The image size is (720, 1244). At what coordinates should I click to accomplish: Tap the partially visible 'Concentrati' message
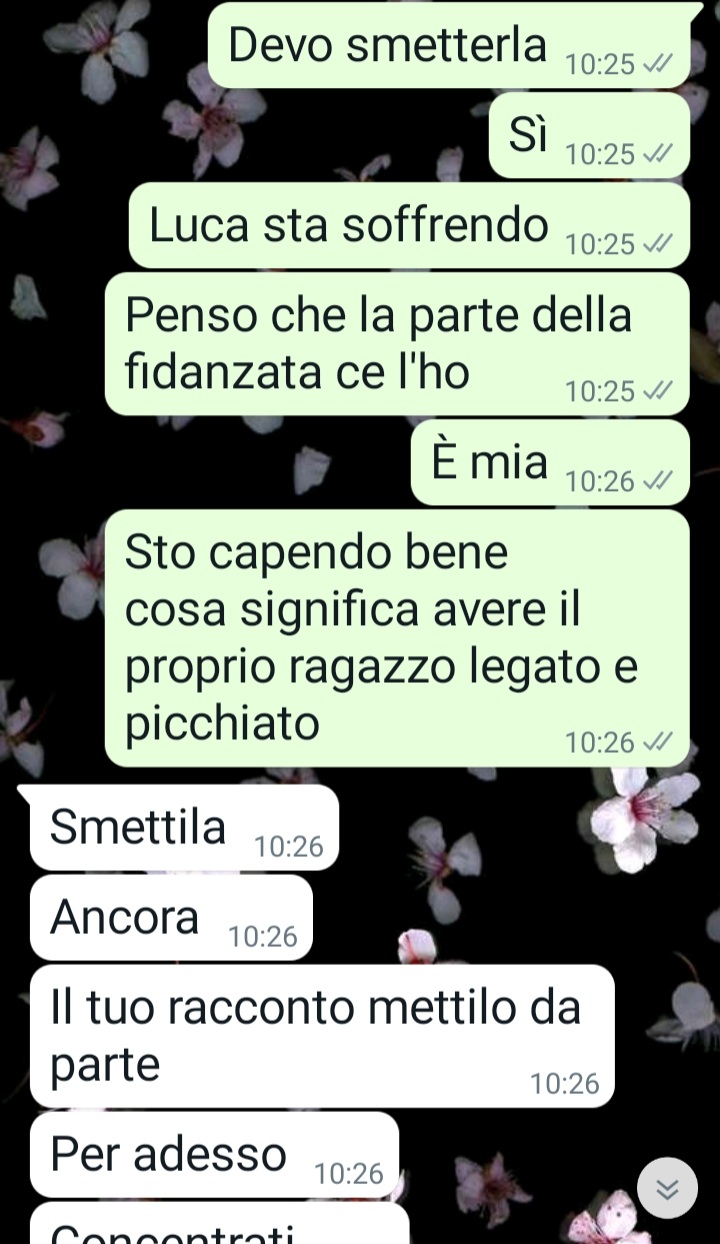coord(219,1224)
